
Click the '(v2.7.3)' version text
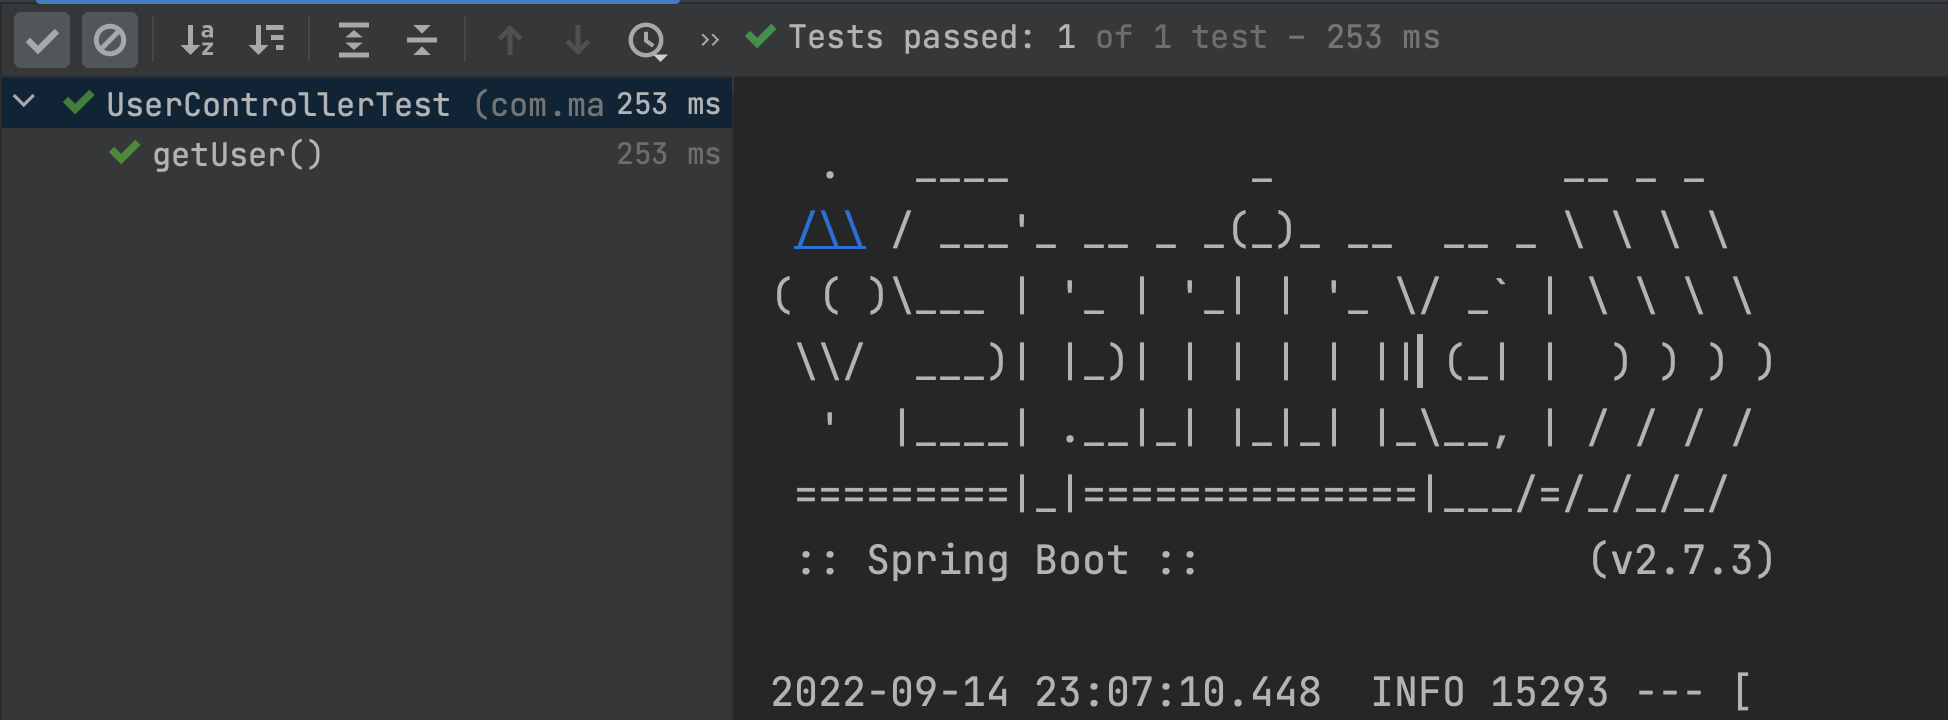(1681, 561)
